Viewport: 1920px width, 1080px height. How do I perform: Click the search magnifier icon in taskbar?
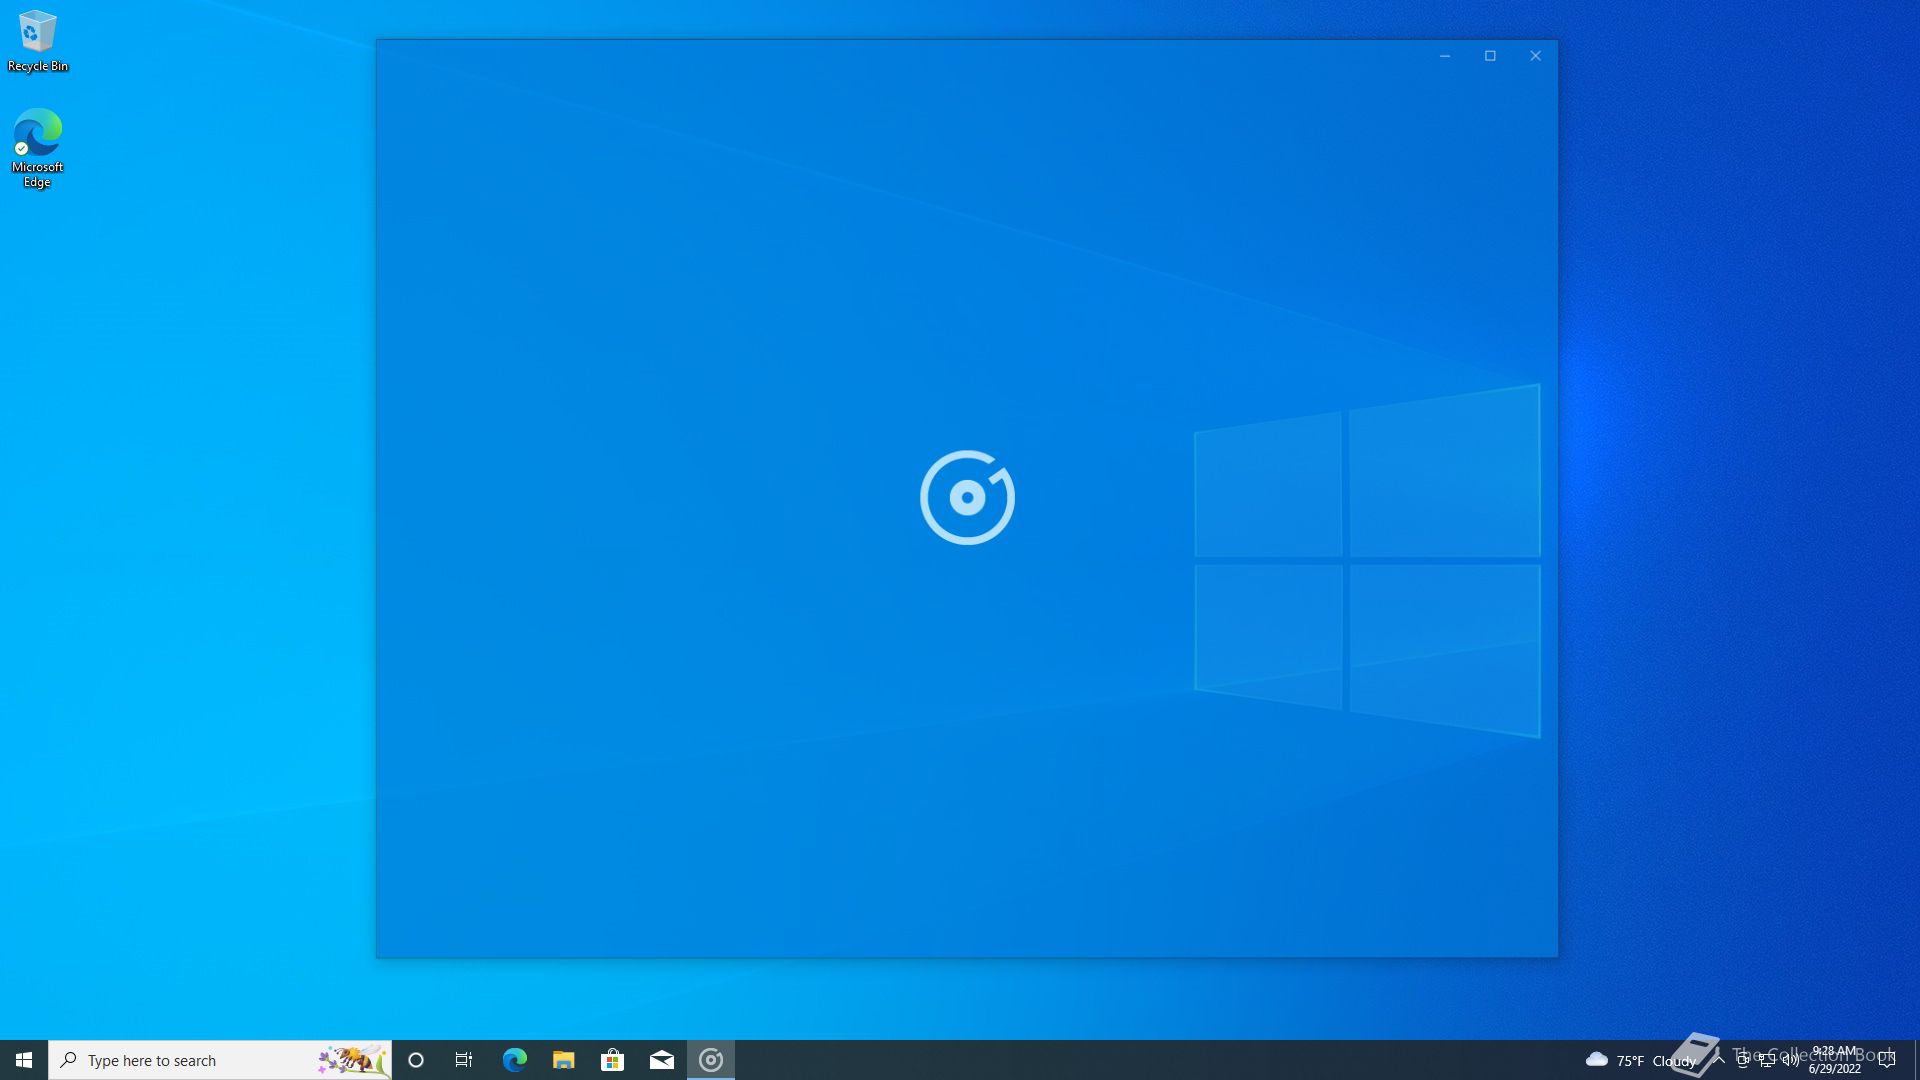68,1060
